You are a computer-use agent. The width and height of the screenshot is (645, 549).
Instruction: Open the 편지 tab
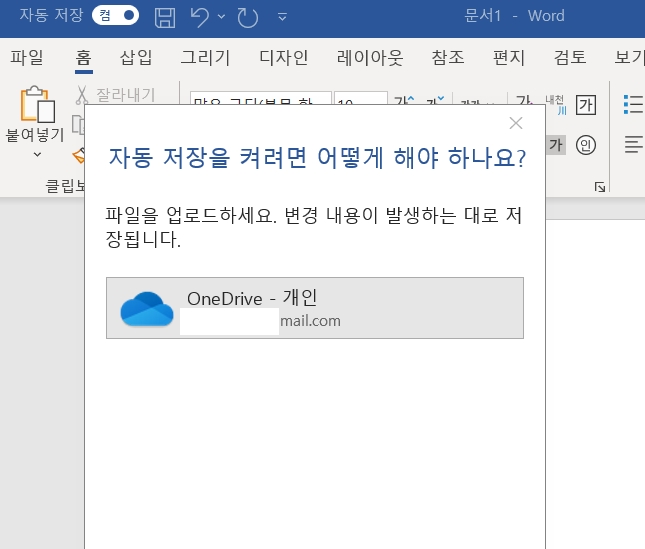[509, 57]
